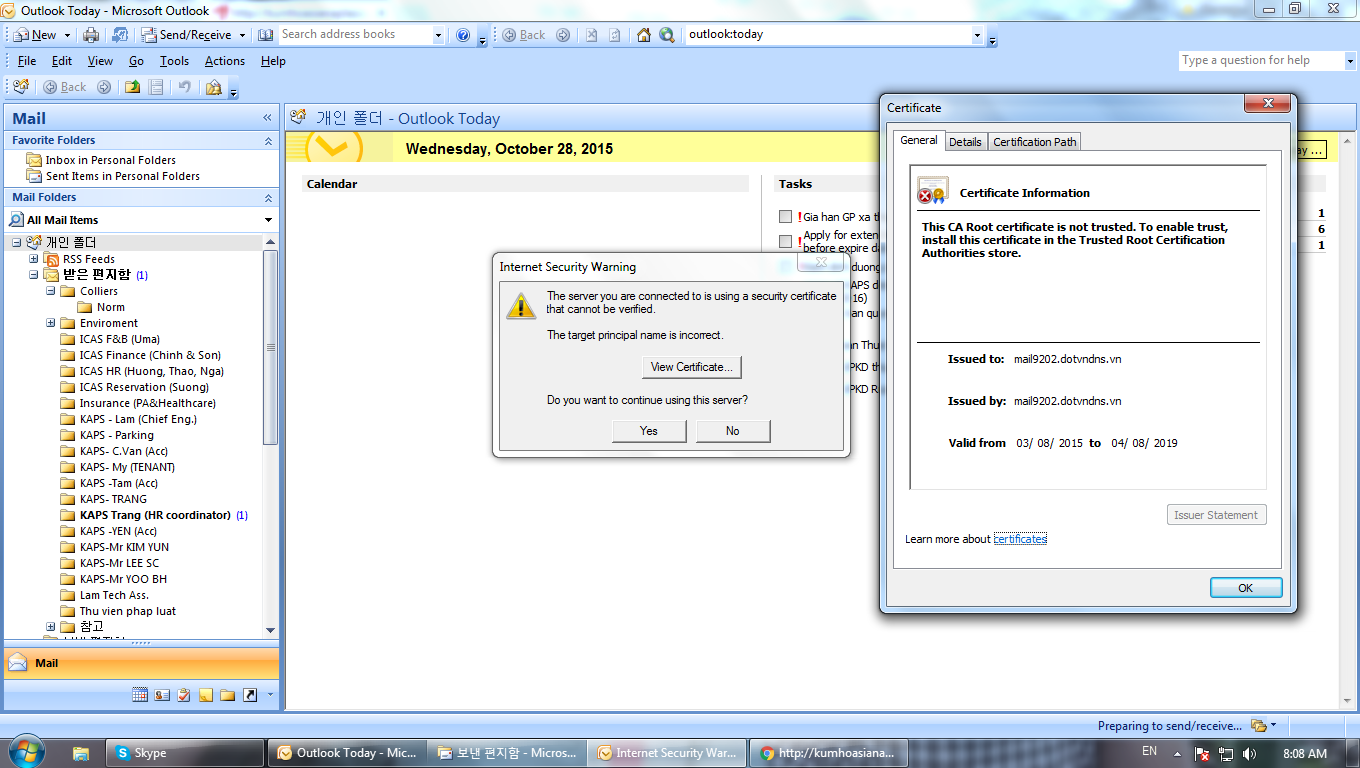Open the New item dropdown arrow
Viewport: 1360px width, 768px height.
(x=67, y=35)
